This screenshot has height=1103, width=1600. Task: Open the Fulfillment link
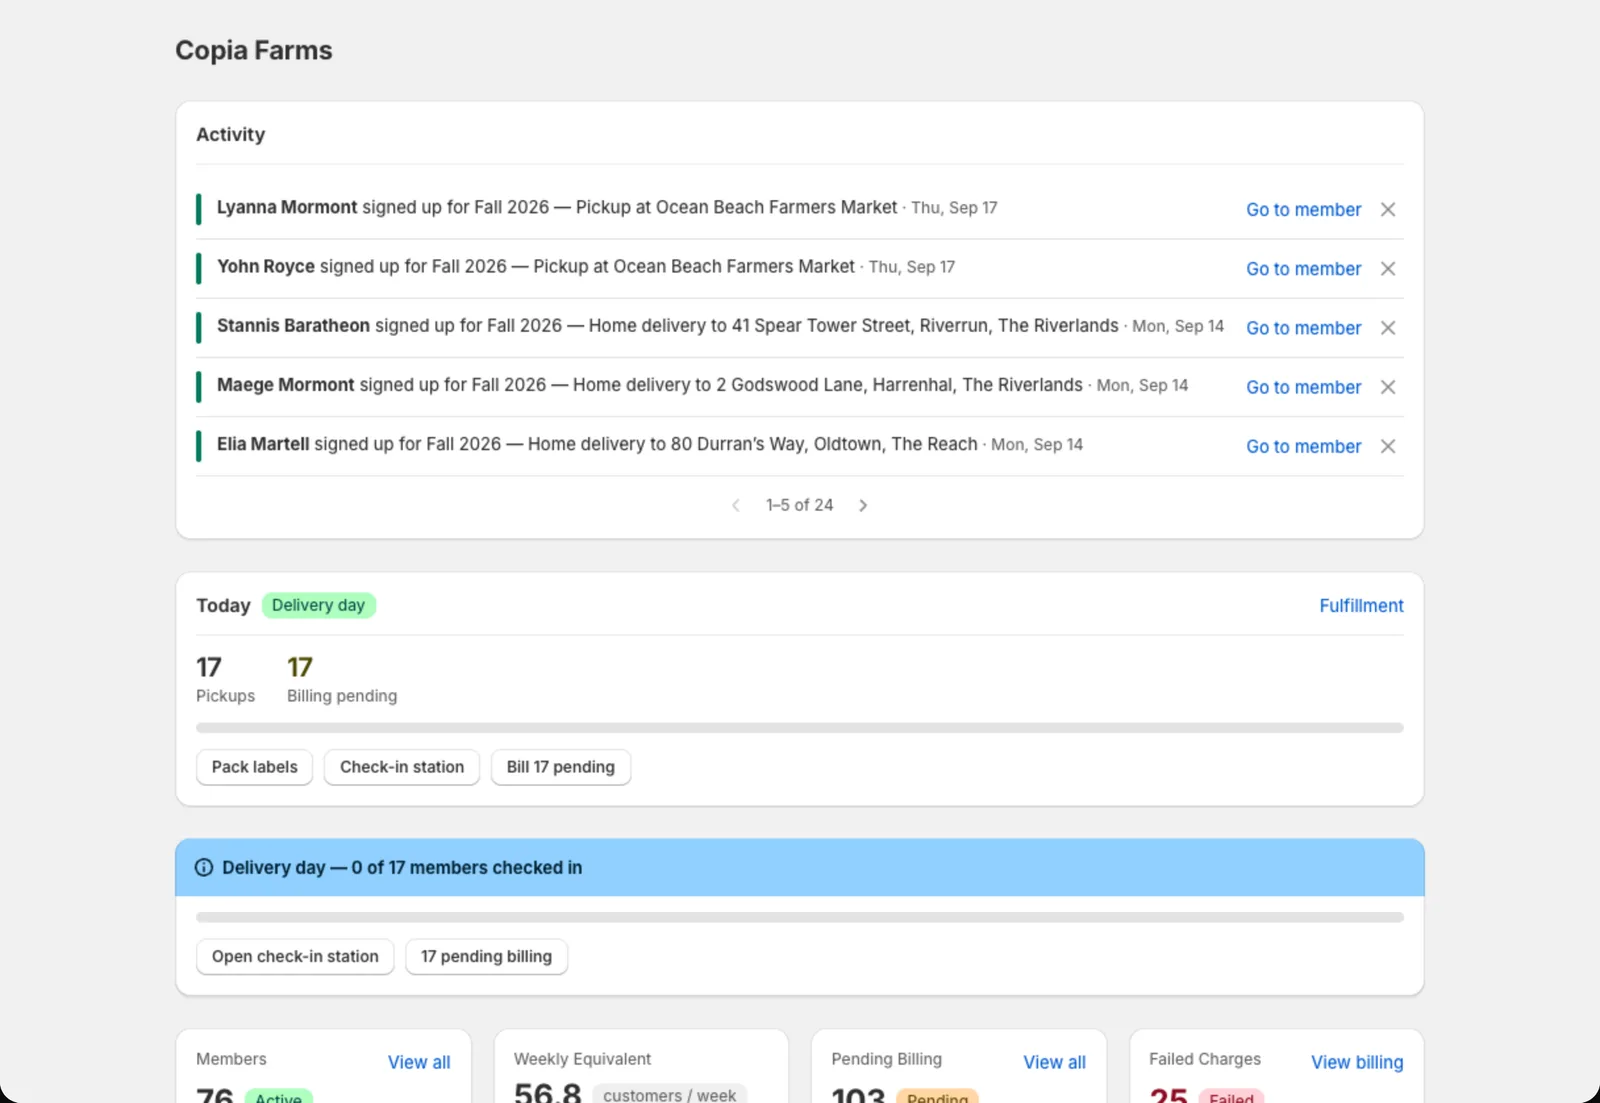pyautogui.click(x=1361, y=605)
